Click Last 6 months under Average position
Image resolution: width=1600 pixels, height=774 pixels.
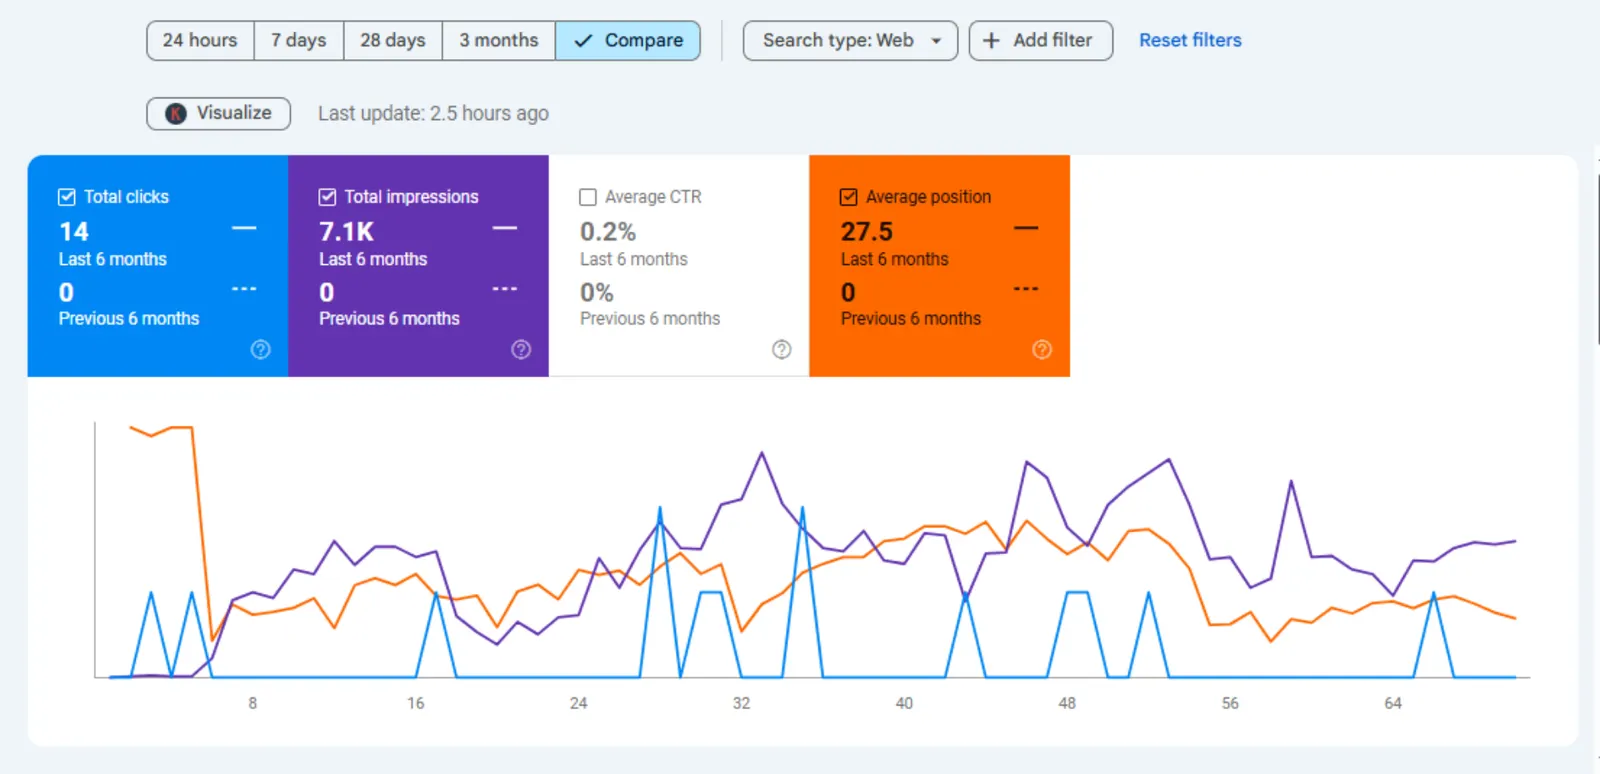coord(894,259)
